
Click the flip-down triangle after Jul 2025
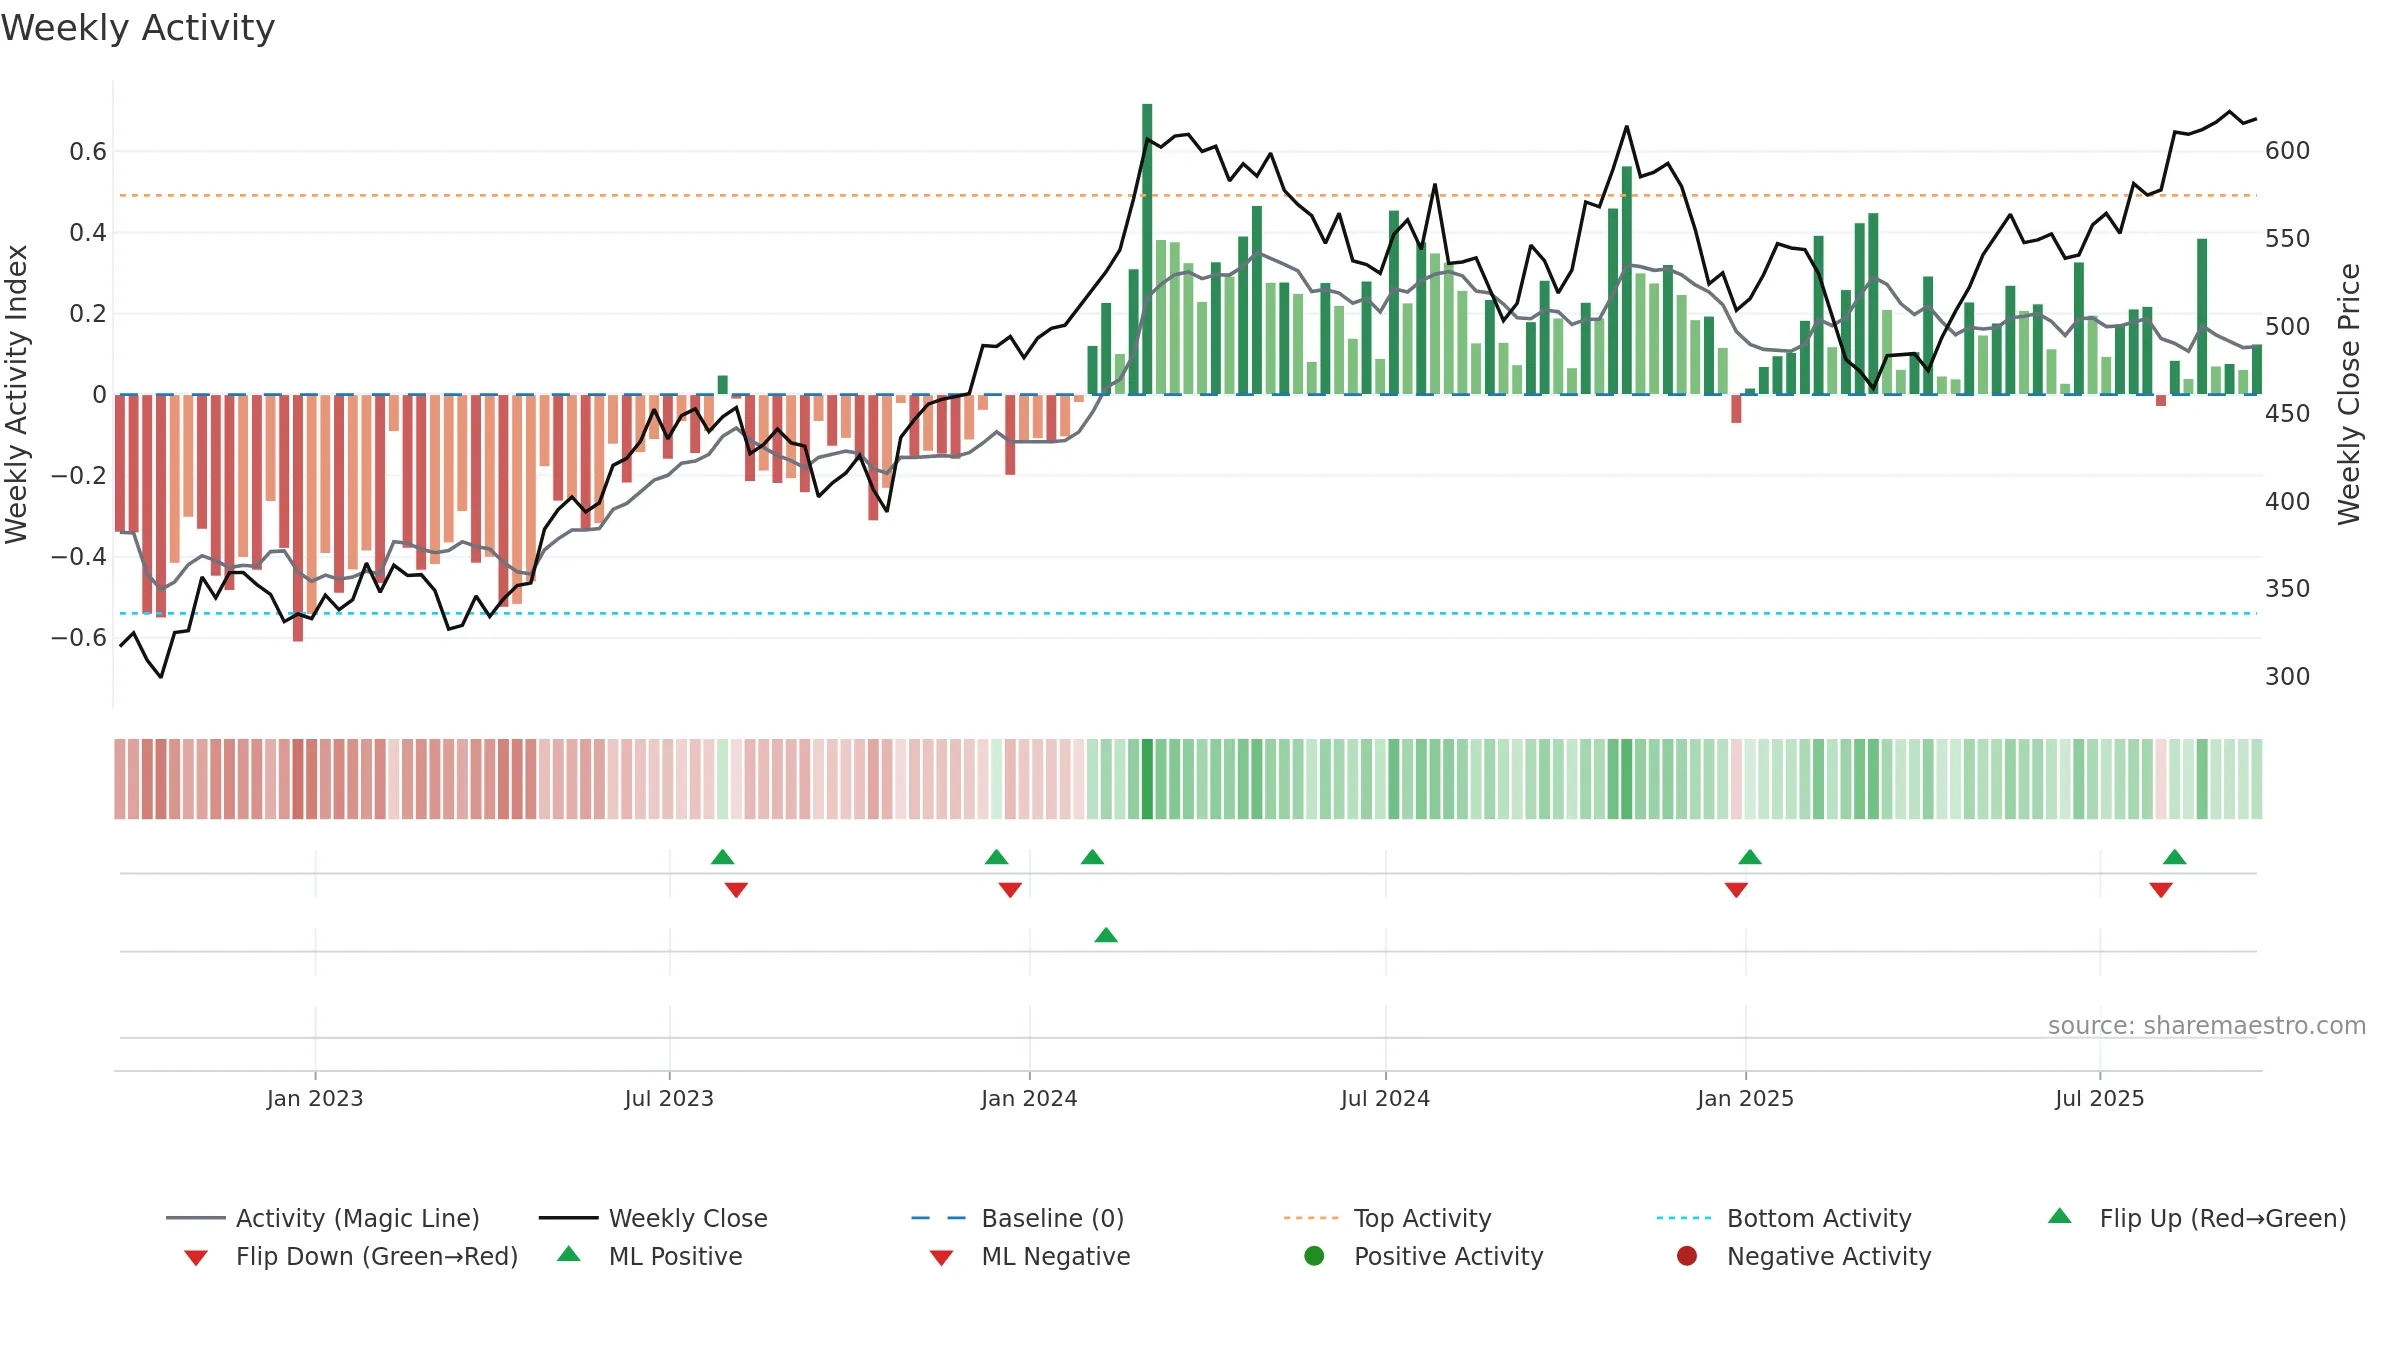[2161, 890]
